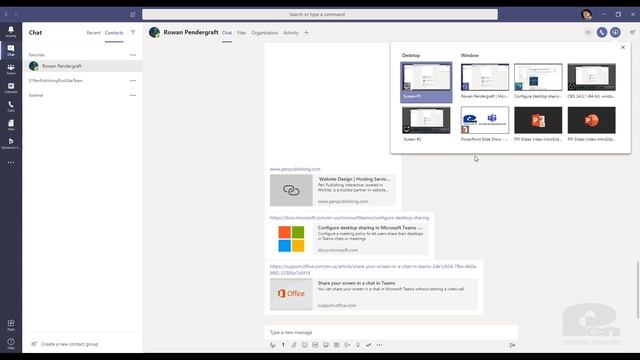The height and width of the screenshot is (360, 640).
Task: Switch to the Contacts chat list
Action: (x=114, y=33)
